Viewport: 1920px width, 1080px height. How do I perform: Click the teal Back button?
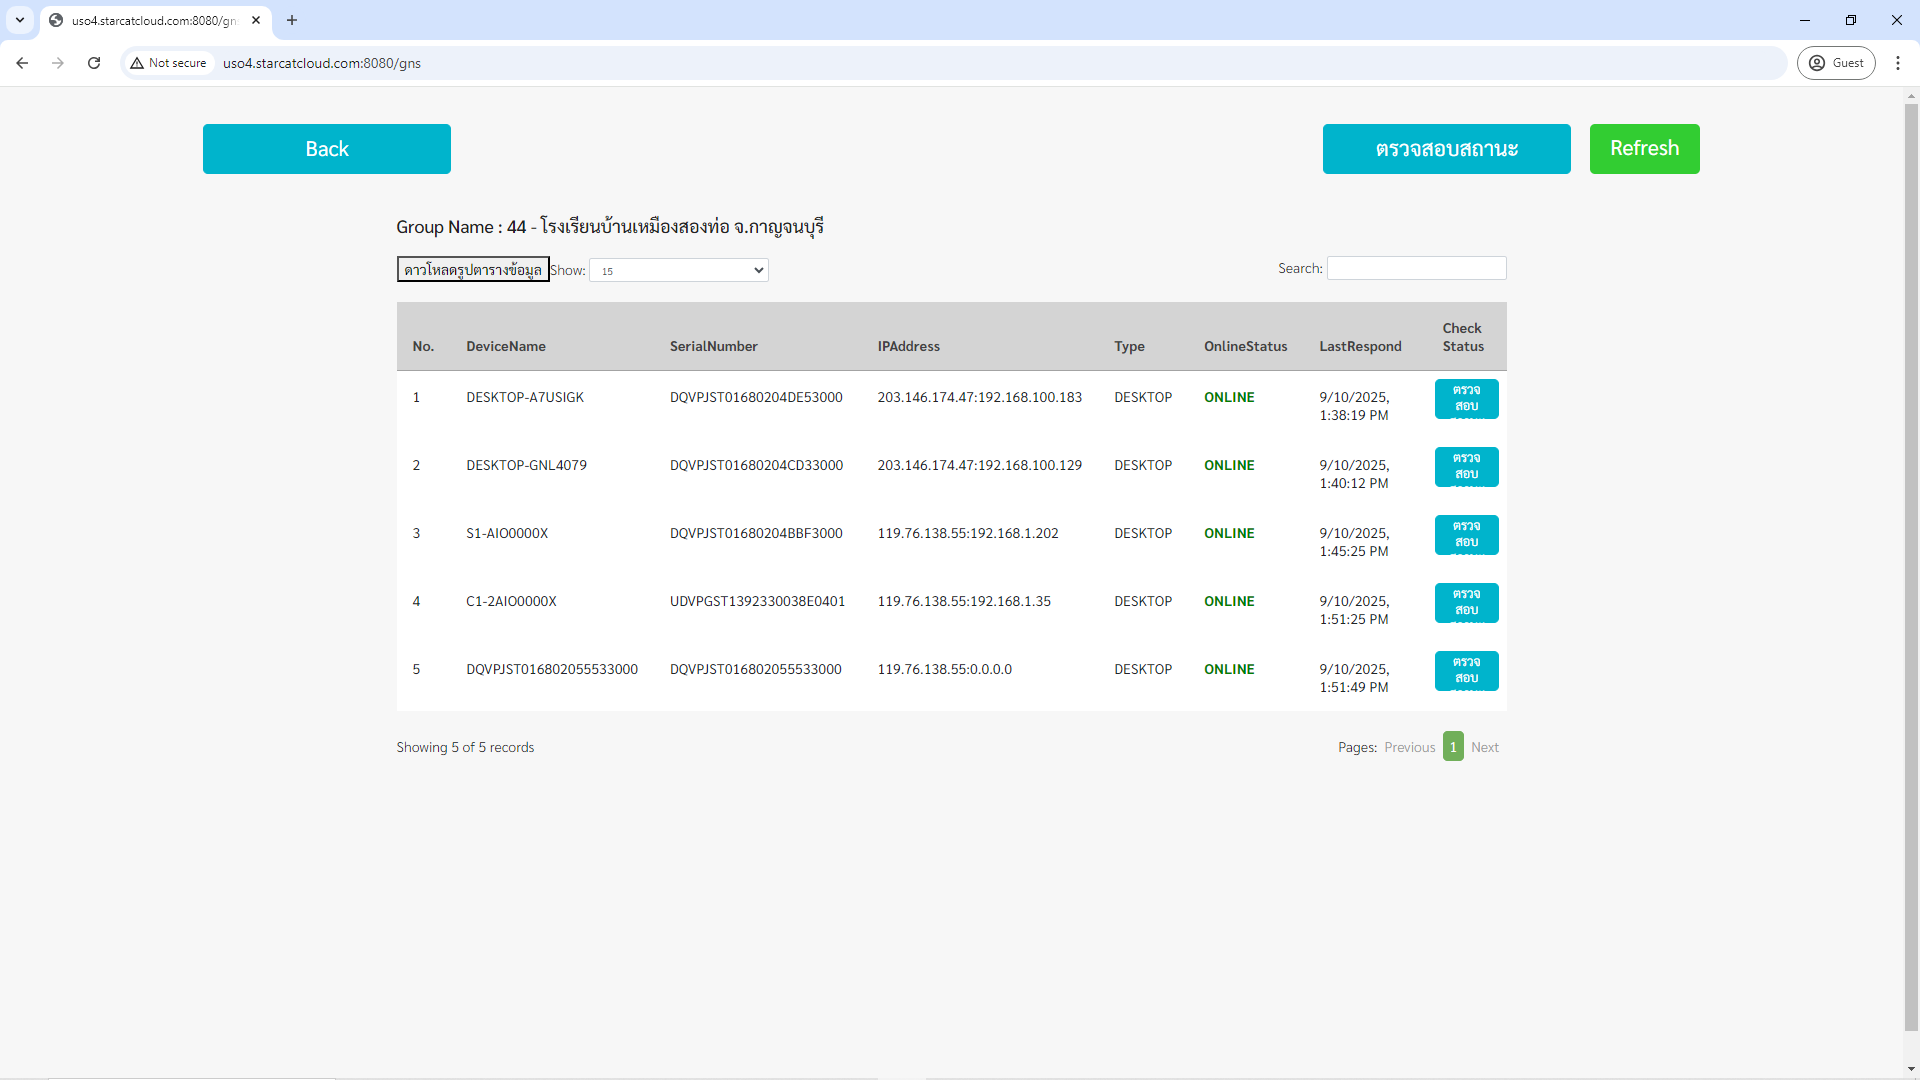pyautogui.click(x=326, y=149)
